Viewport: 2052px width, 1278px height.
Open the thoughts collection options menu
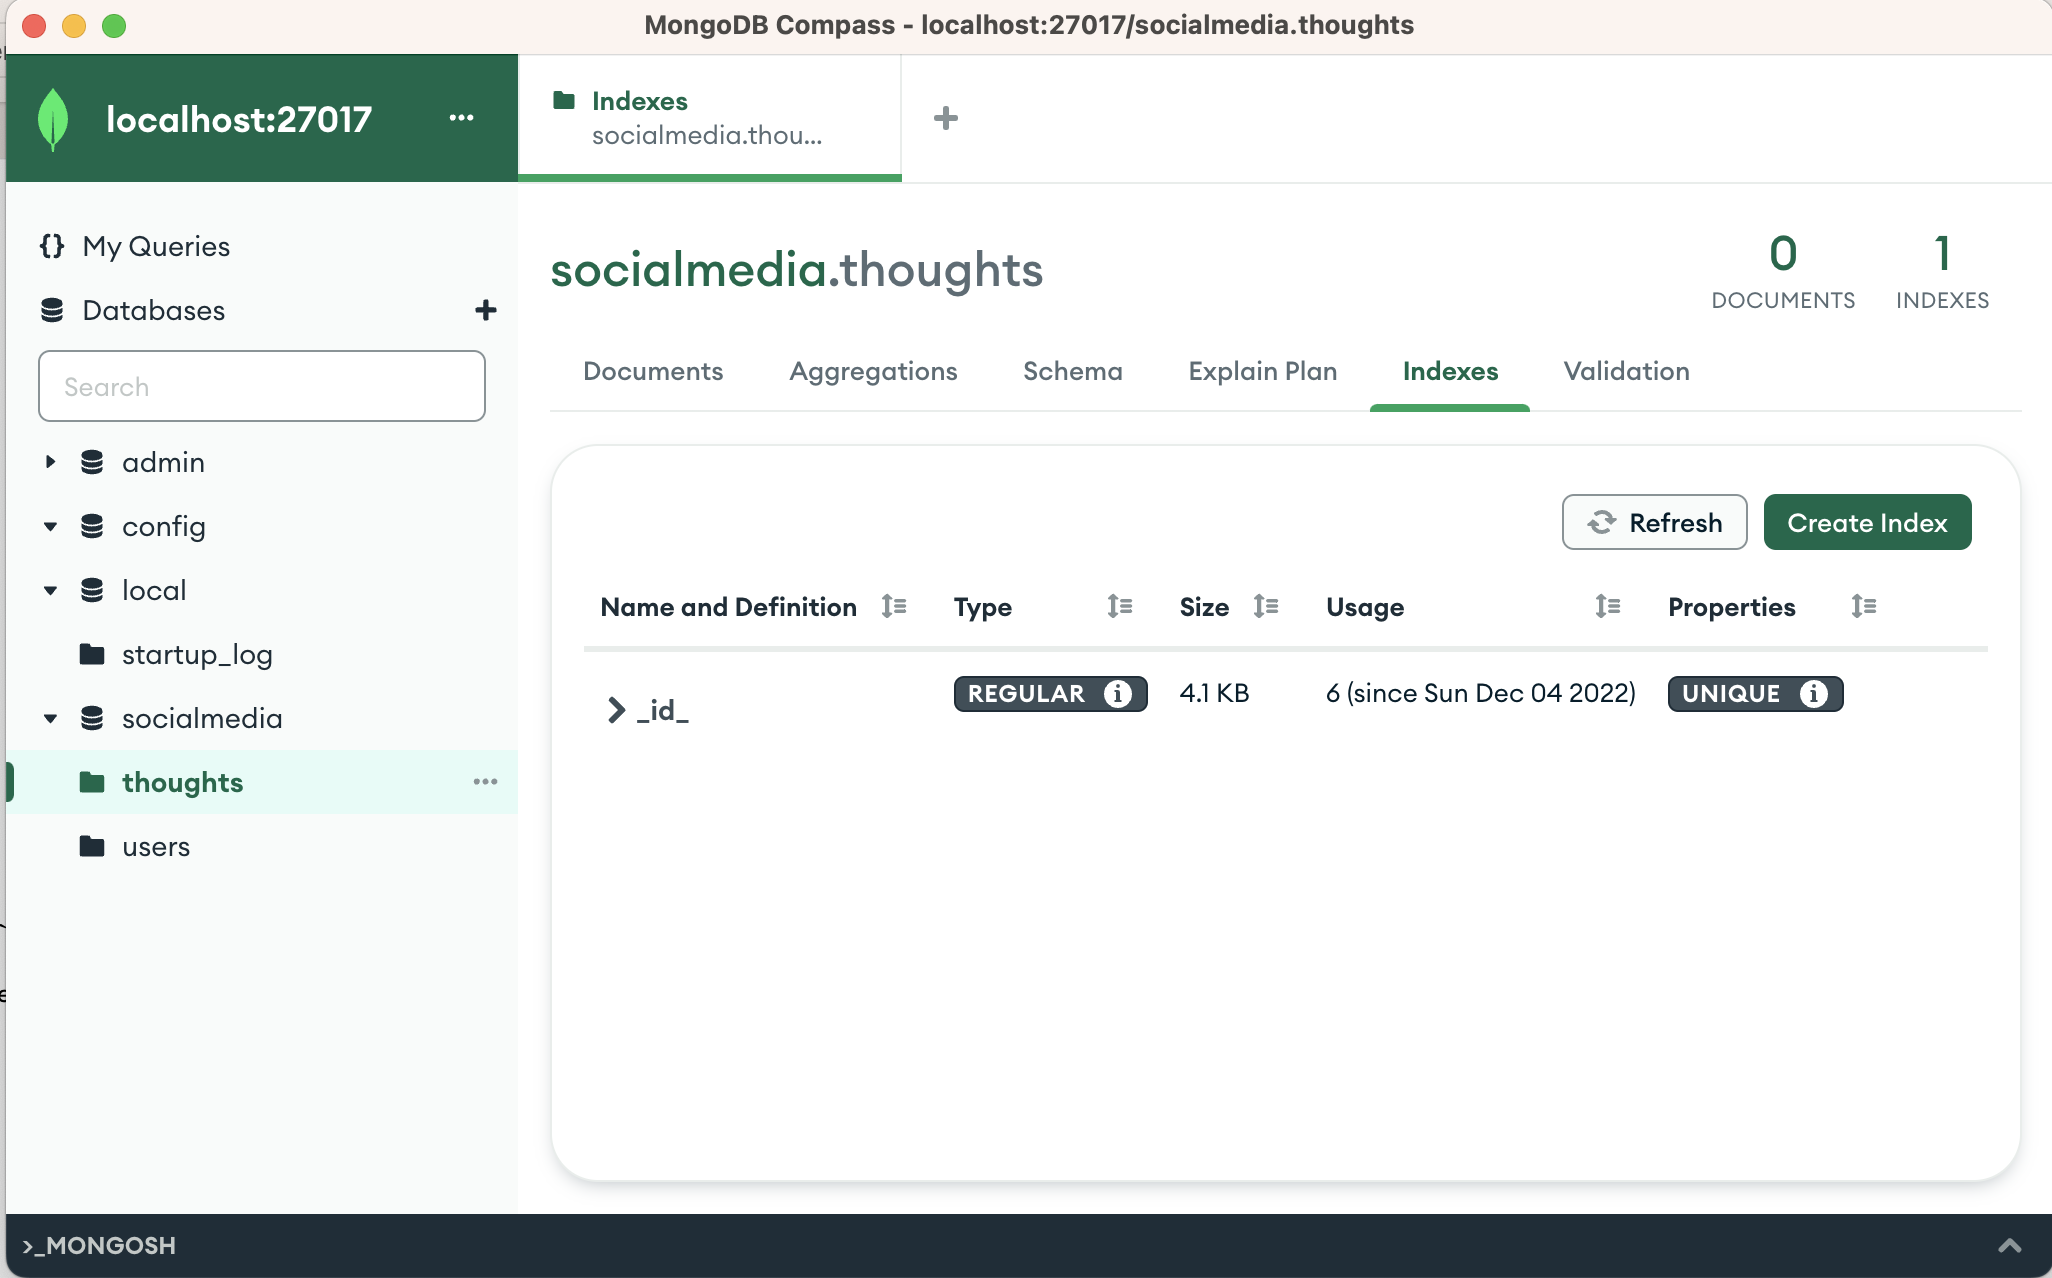click(x=485, y=782)
